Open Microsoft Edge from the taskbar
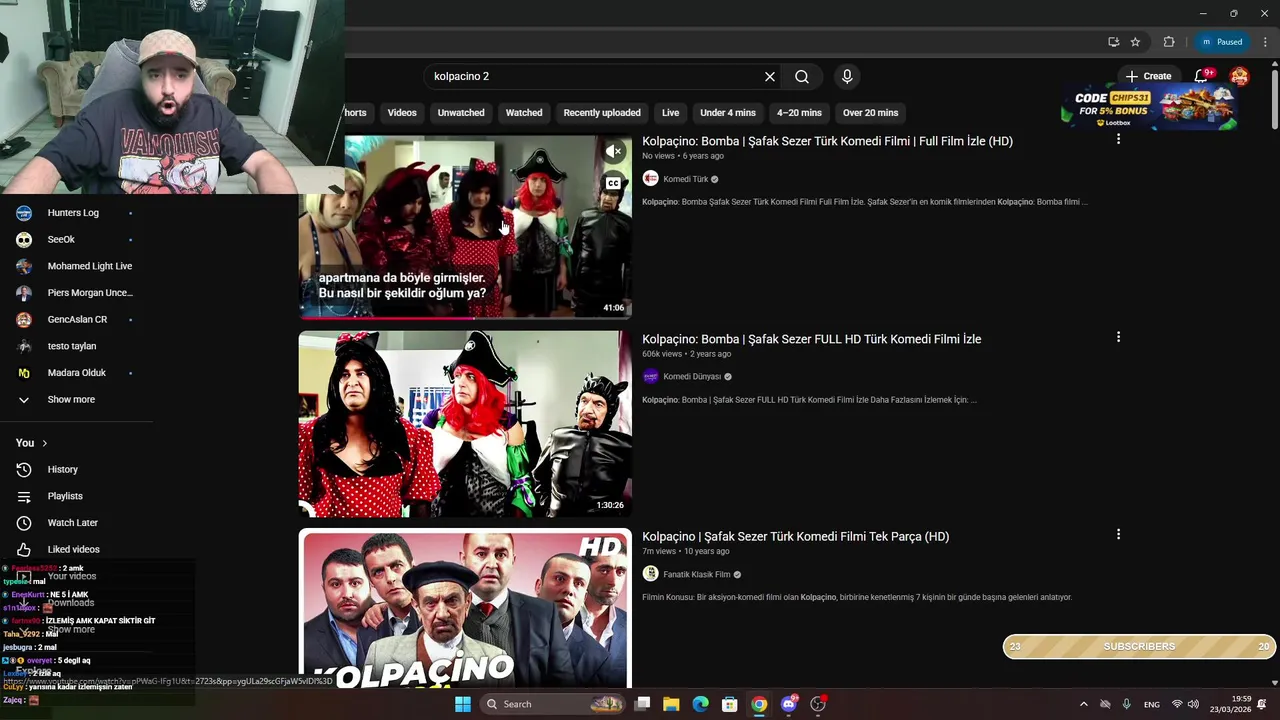 pos(700,704)
